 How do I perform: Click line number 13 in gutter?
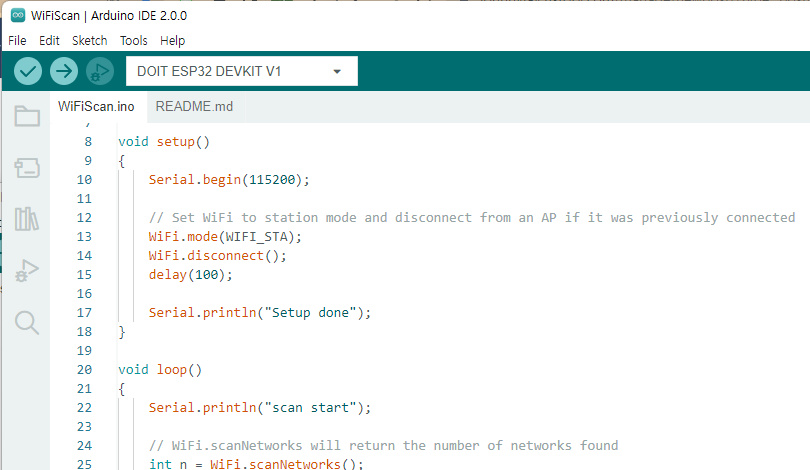pyautogui.click(x=84, y=237)
